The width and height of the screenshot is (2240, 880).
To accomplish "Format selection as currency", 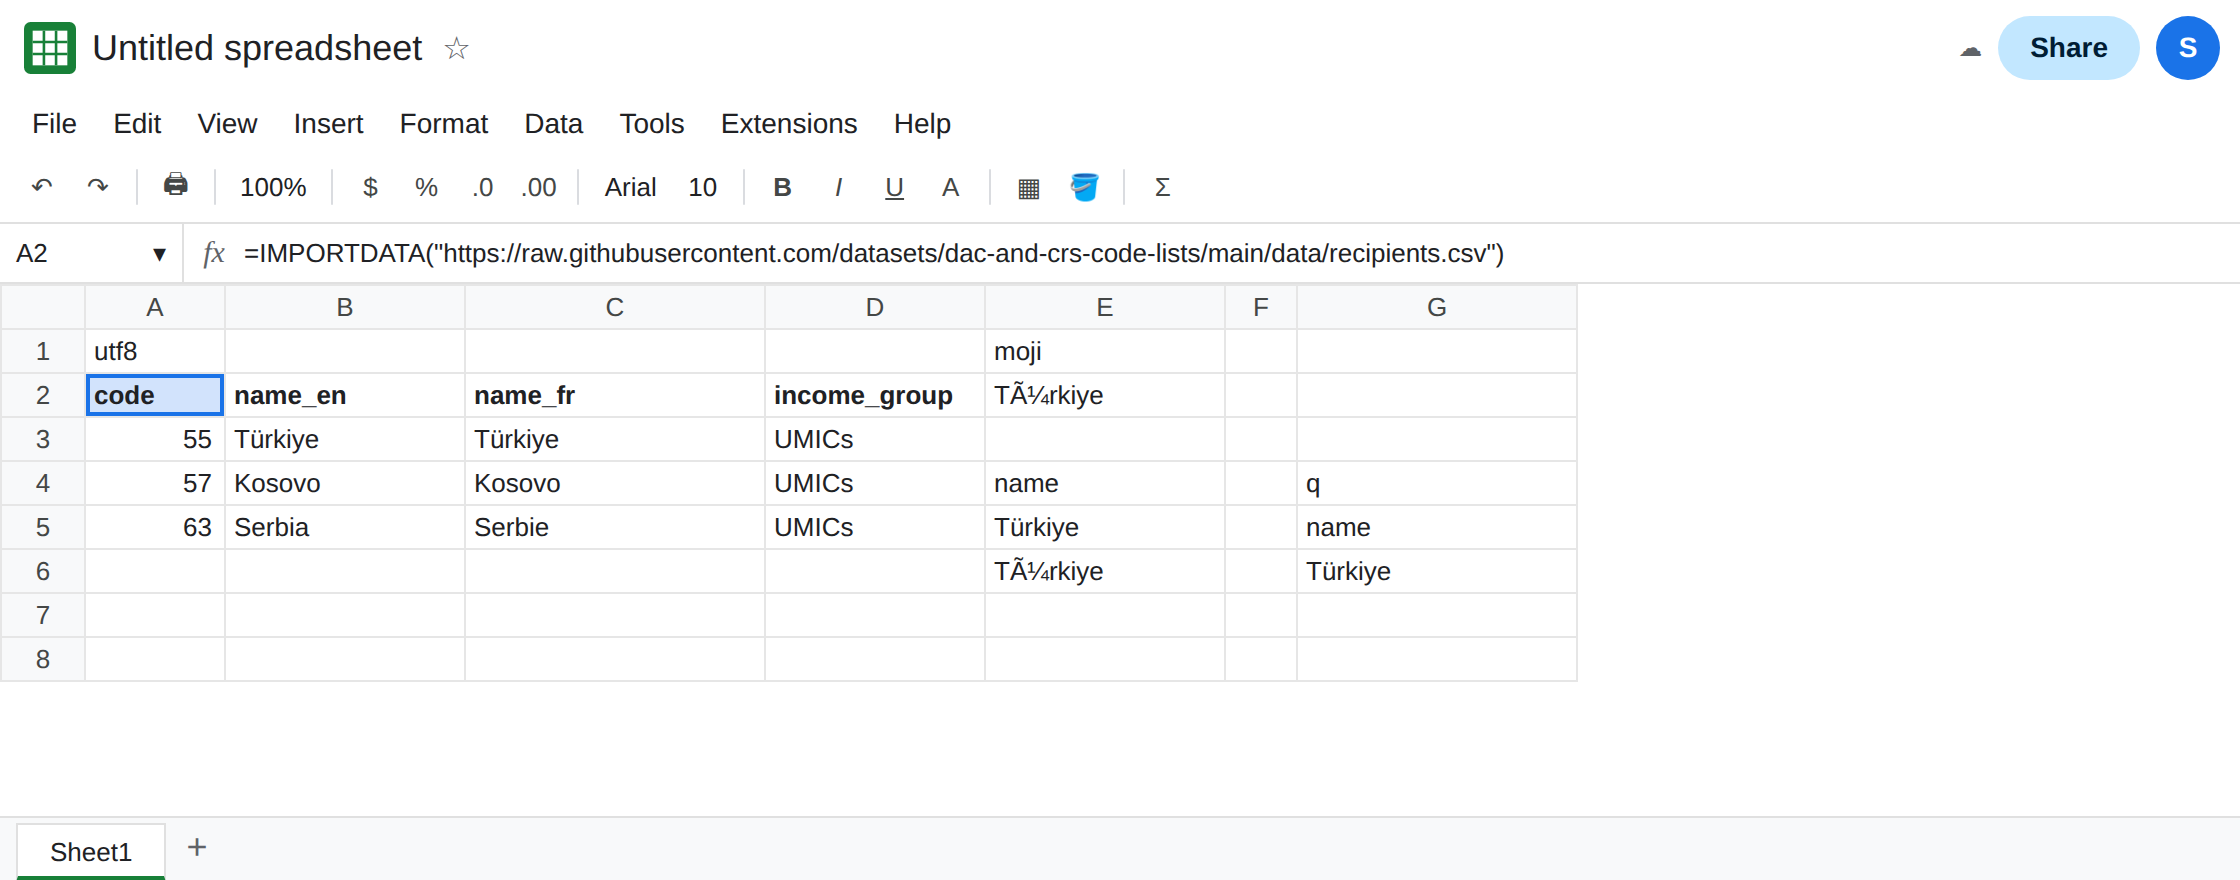I will point(370,187).
